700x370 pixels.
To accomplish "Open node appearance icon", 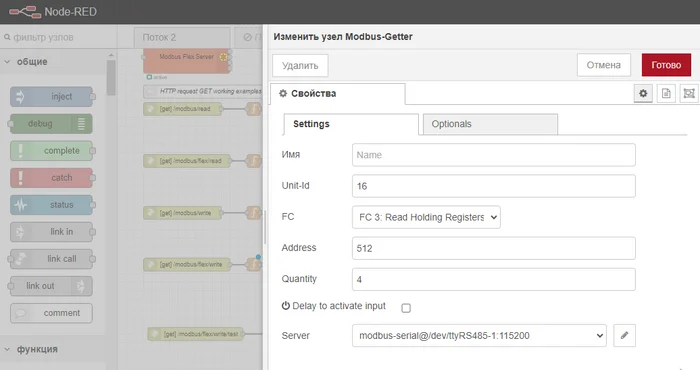I will (x=689, y=93).
